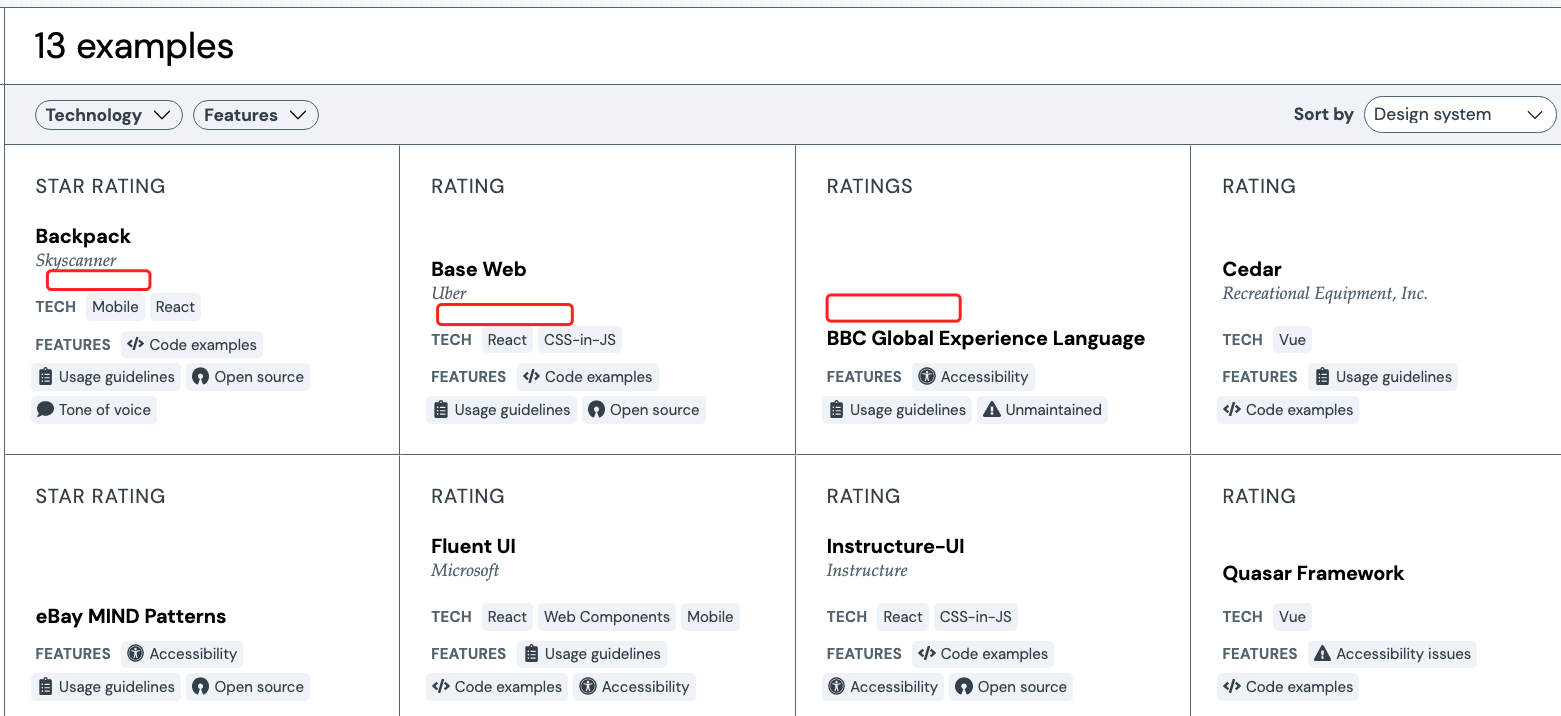The height and width of the screenshot is (716, 1561).
Task: Click the GitHub icon in eBay MIND Patterns' Open source tag
Action: pyautogui.click(x=201, y=687)
